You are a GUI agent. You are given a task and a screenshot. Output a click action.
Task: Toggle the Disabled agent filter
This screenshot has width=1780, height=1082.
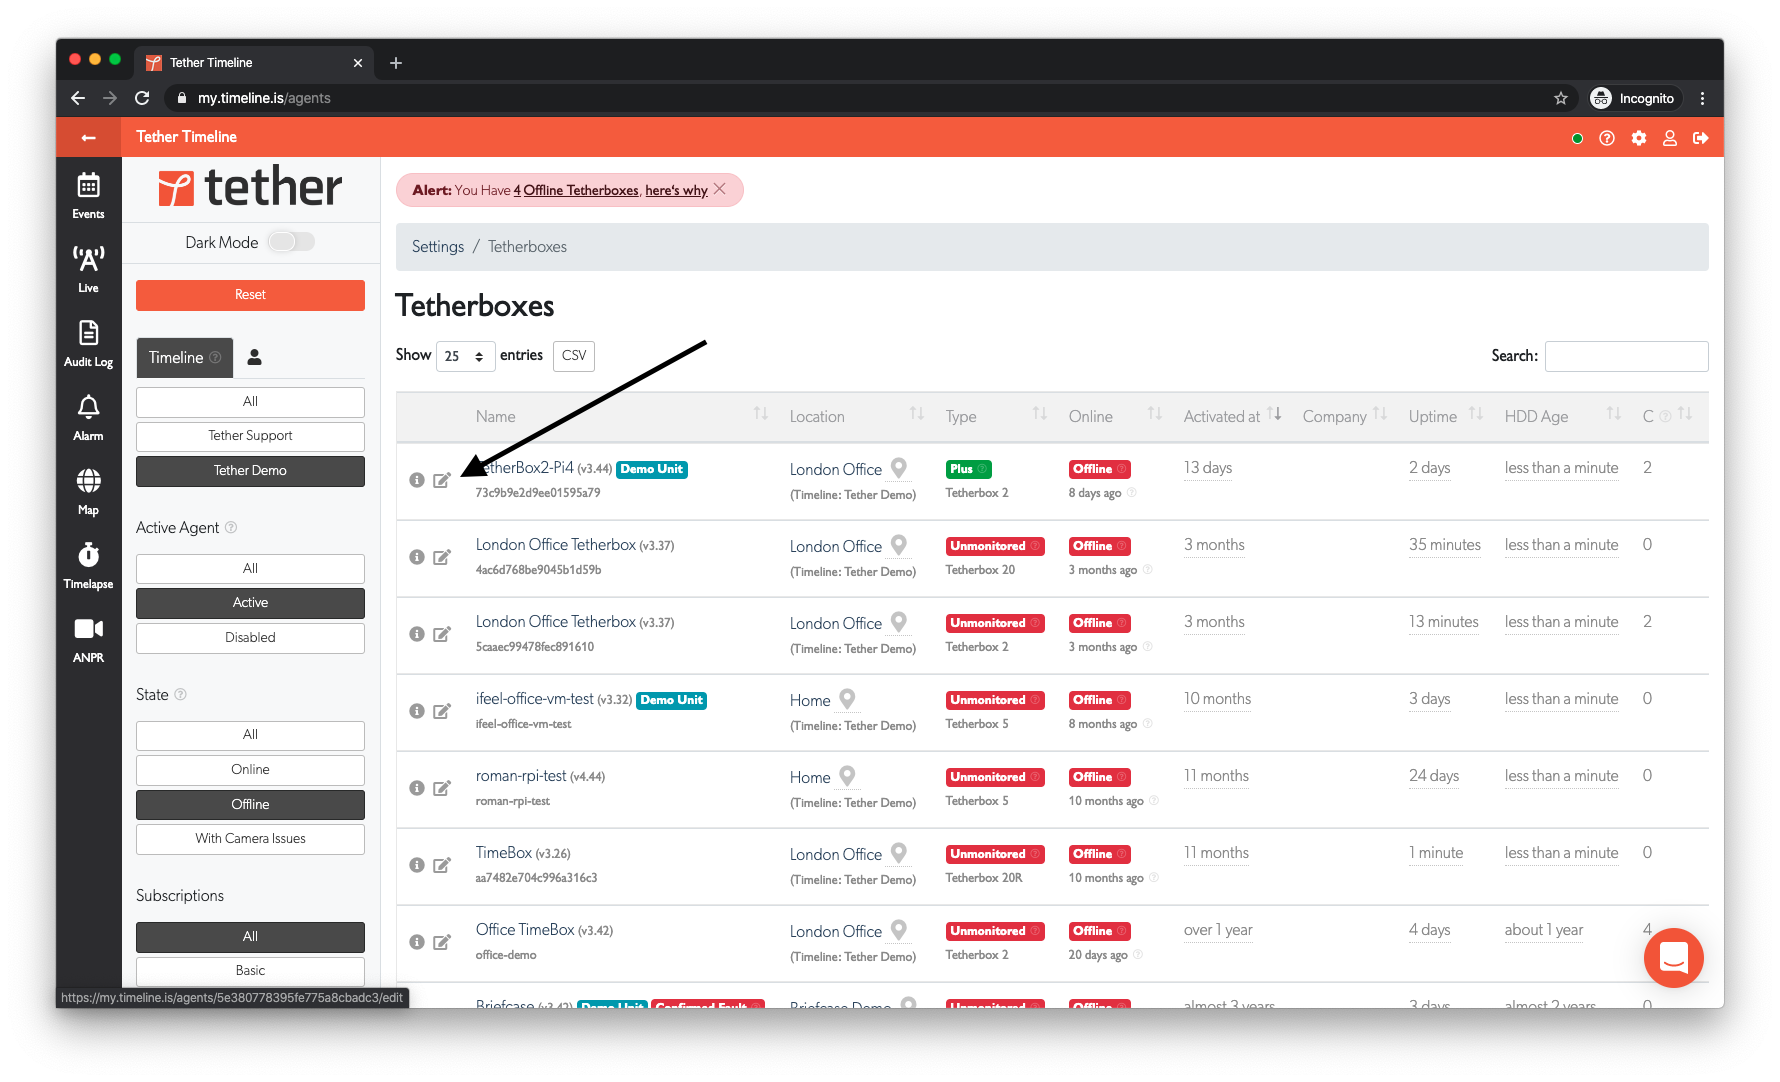click(x=249, y=637)
